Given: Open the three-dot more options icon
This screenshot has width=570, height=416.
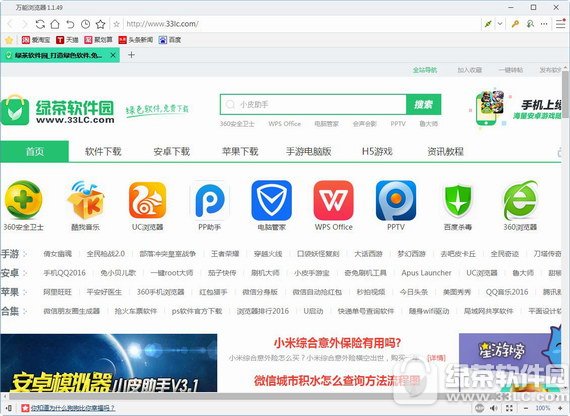Looking at the screenshot, I should click(x=544, y=24).
